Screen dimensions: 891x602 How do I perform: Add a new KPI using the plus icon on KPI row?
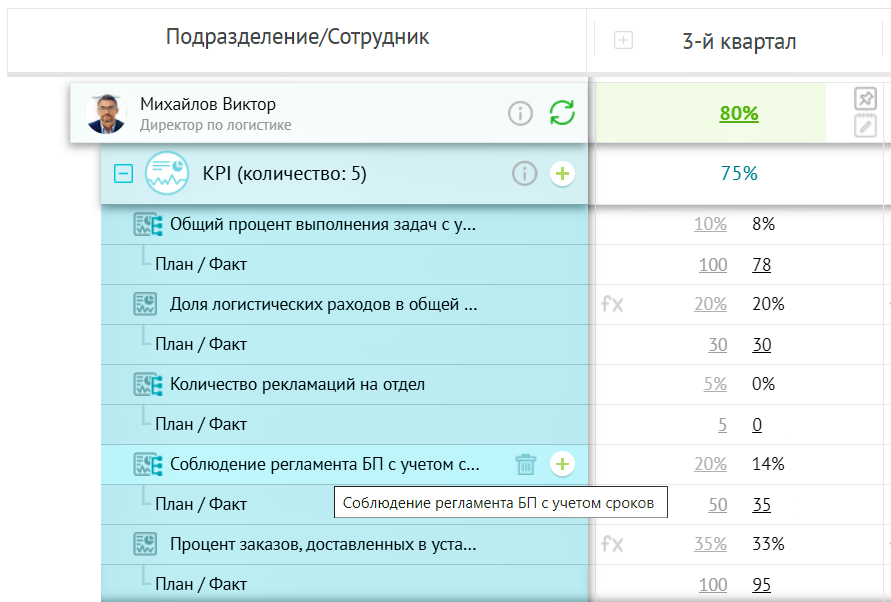[562, 172]
